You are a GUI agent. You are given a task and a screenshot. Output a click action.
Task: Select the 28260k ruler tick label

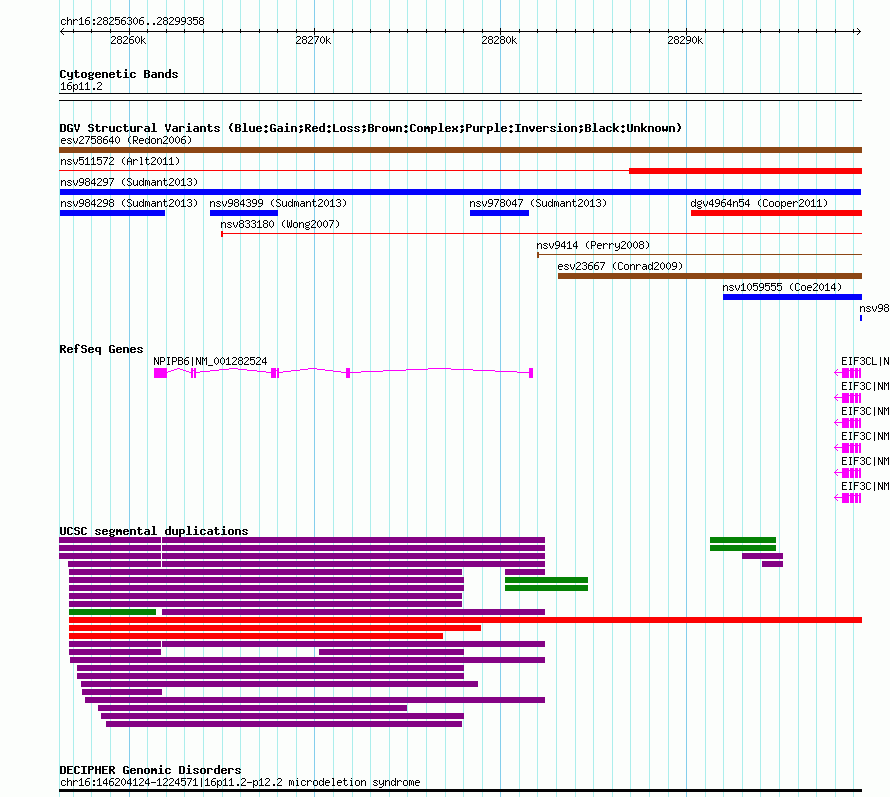click(x=128, y=40)
